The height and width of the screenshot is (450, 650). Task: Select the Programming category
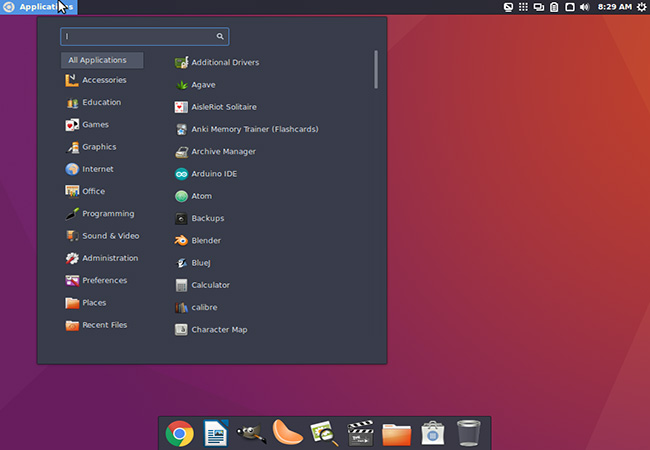[x=107, y=214]
